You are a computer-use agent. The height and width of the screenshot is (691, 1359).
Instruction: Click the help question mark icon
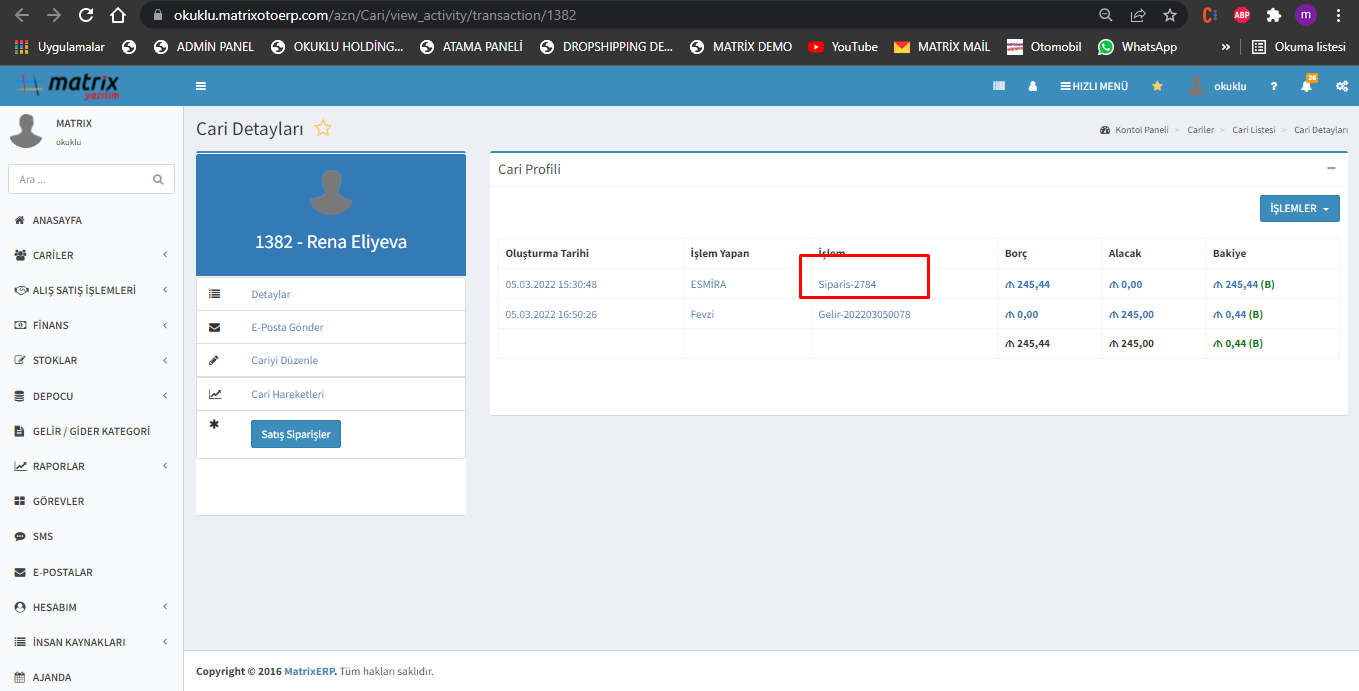click(1274, 87)
